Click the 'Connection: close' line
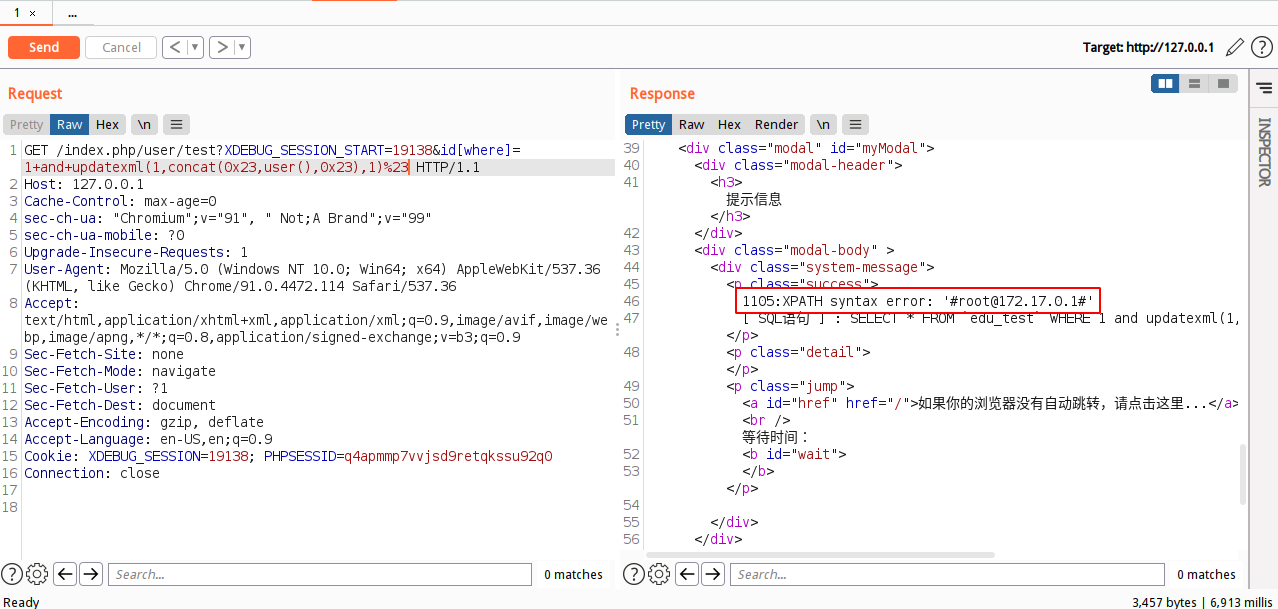 (92, 473)
